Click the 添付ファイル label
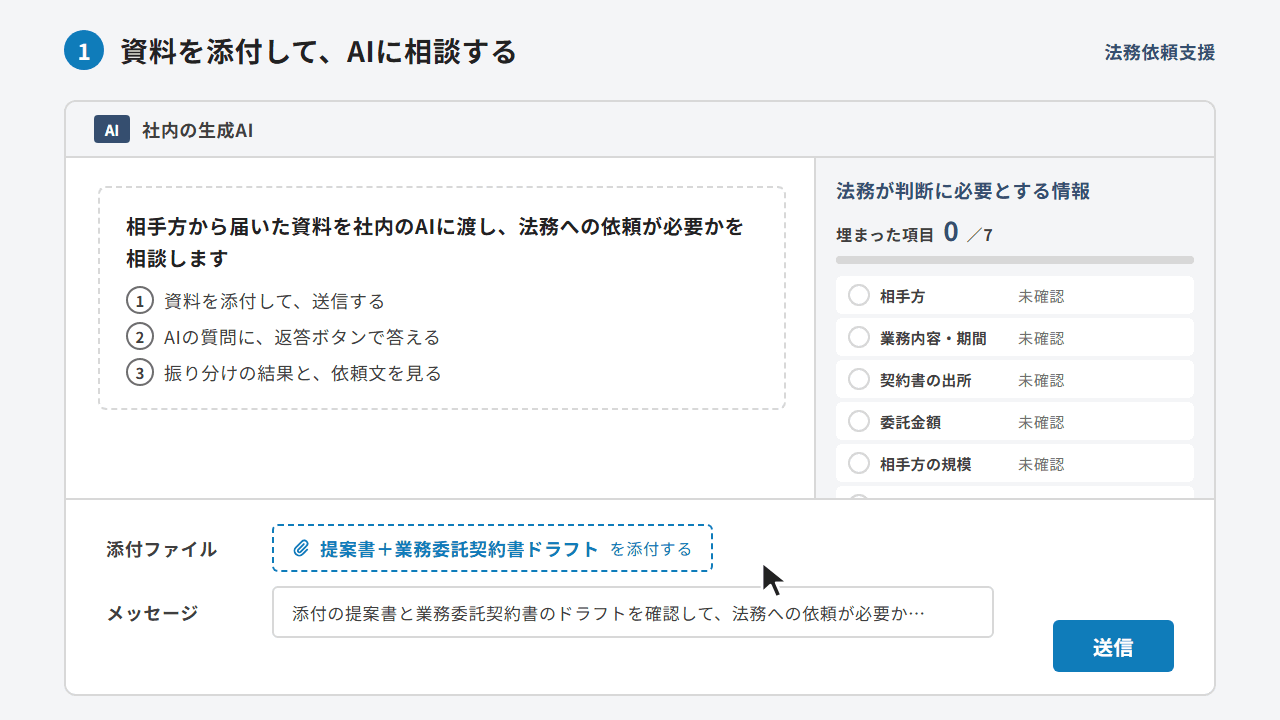 [162, 549]
